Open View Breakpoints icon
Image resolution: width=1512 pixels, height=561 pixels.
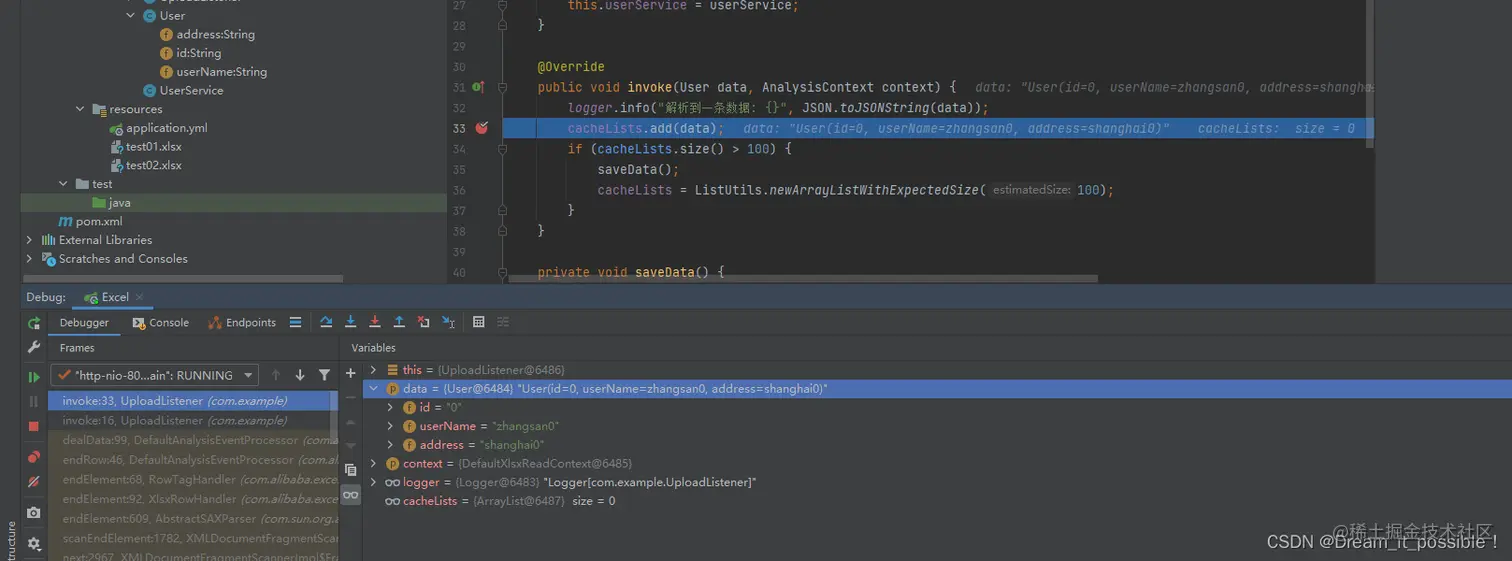coord(34,457)
